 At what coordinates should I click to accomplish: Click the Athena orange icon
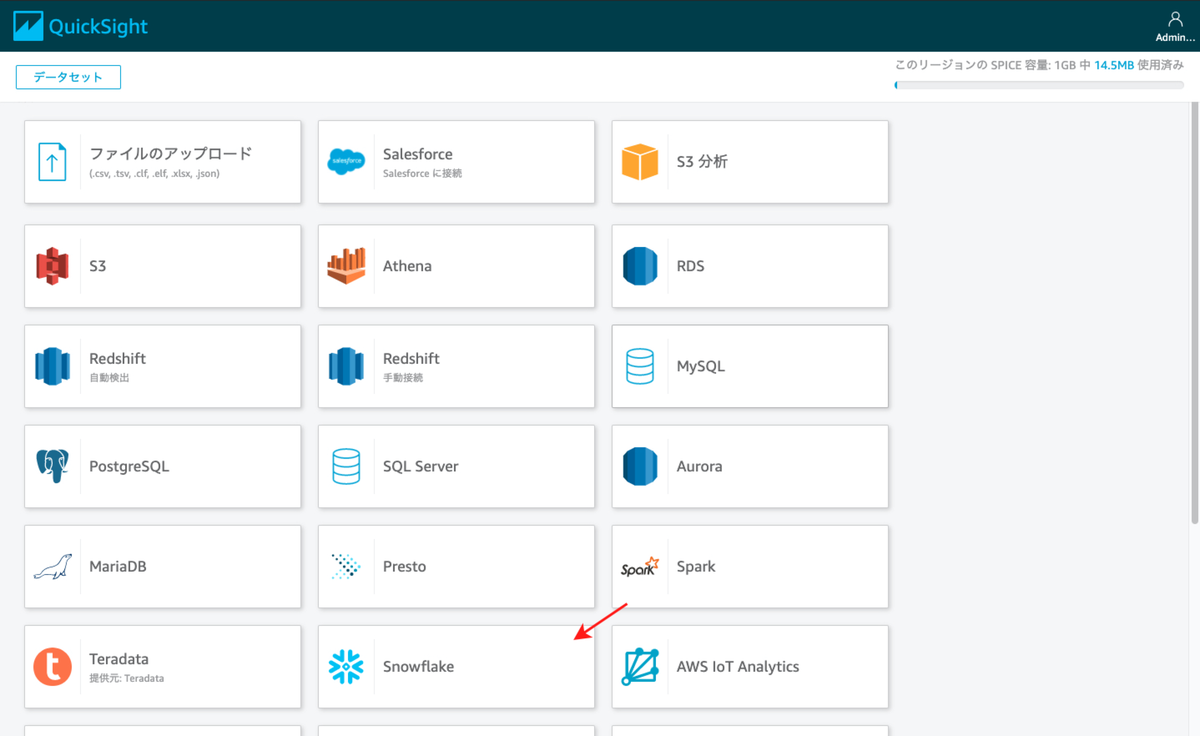(346, 266)
